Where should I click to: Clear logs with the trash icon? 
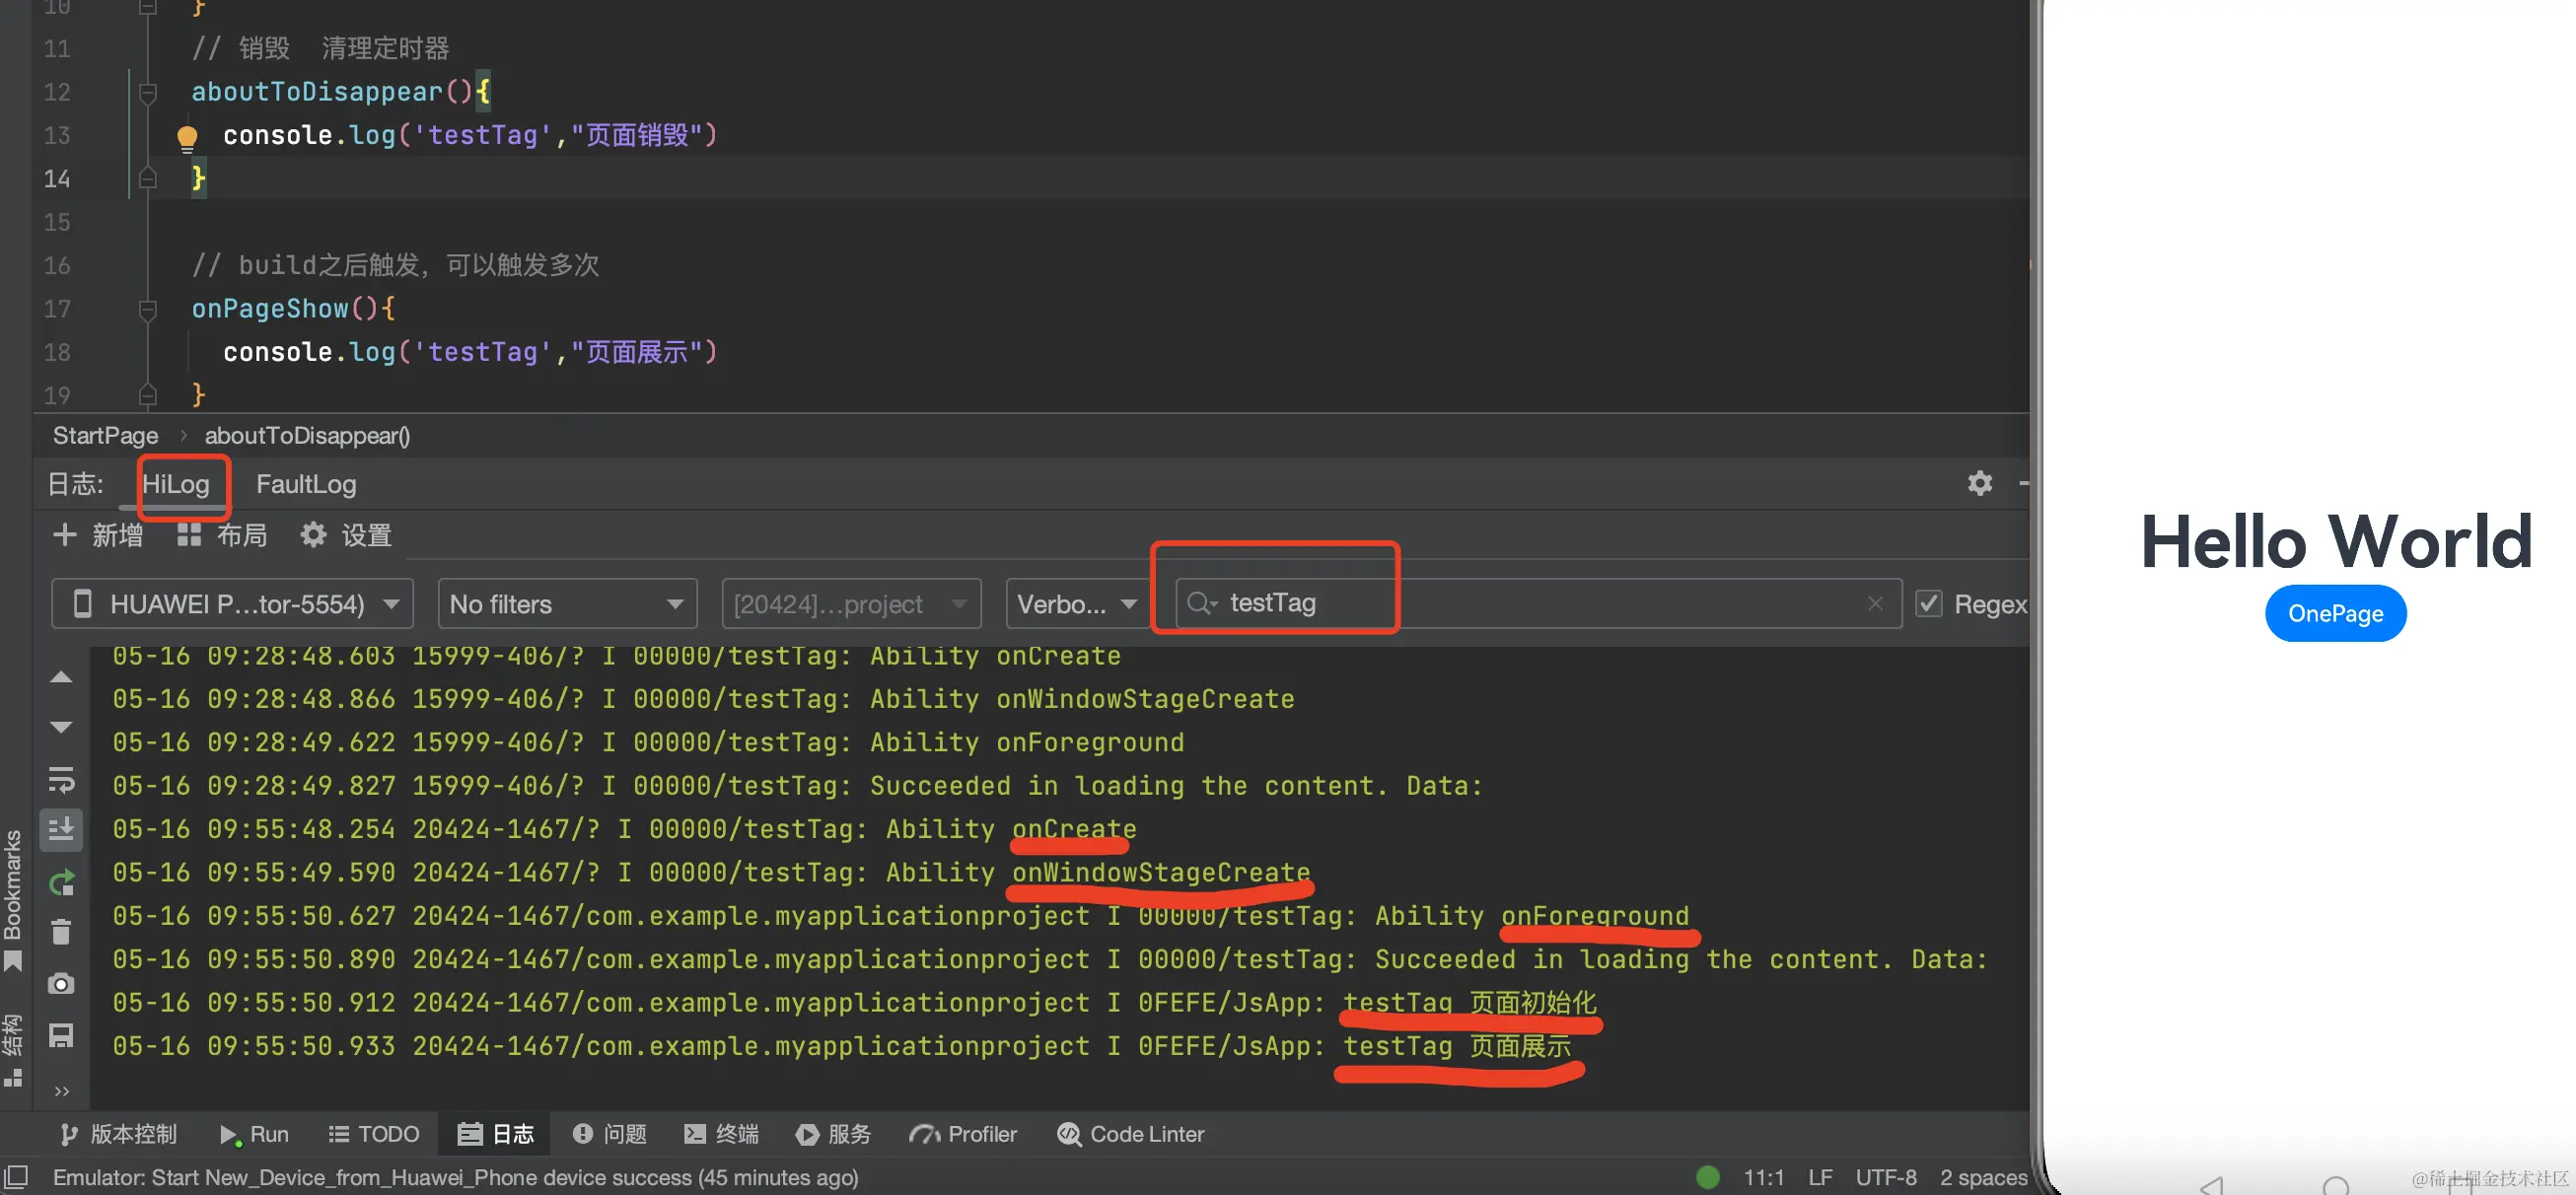[61, 932]
